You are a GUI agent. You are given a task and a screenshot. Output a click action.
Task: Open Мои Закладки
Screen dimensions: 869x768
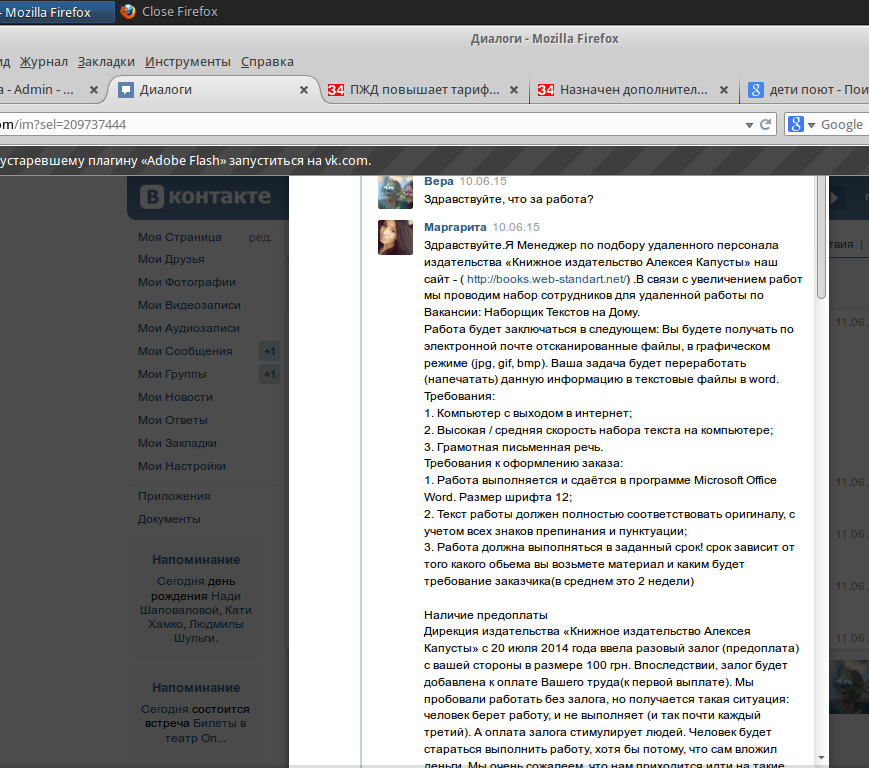pyautogui.click(x=177, y=443)
